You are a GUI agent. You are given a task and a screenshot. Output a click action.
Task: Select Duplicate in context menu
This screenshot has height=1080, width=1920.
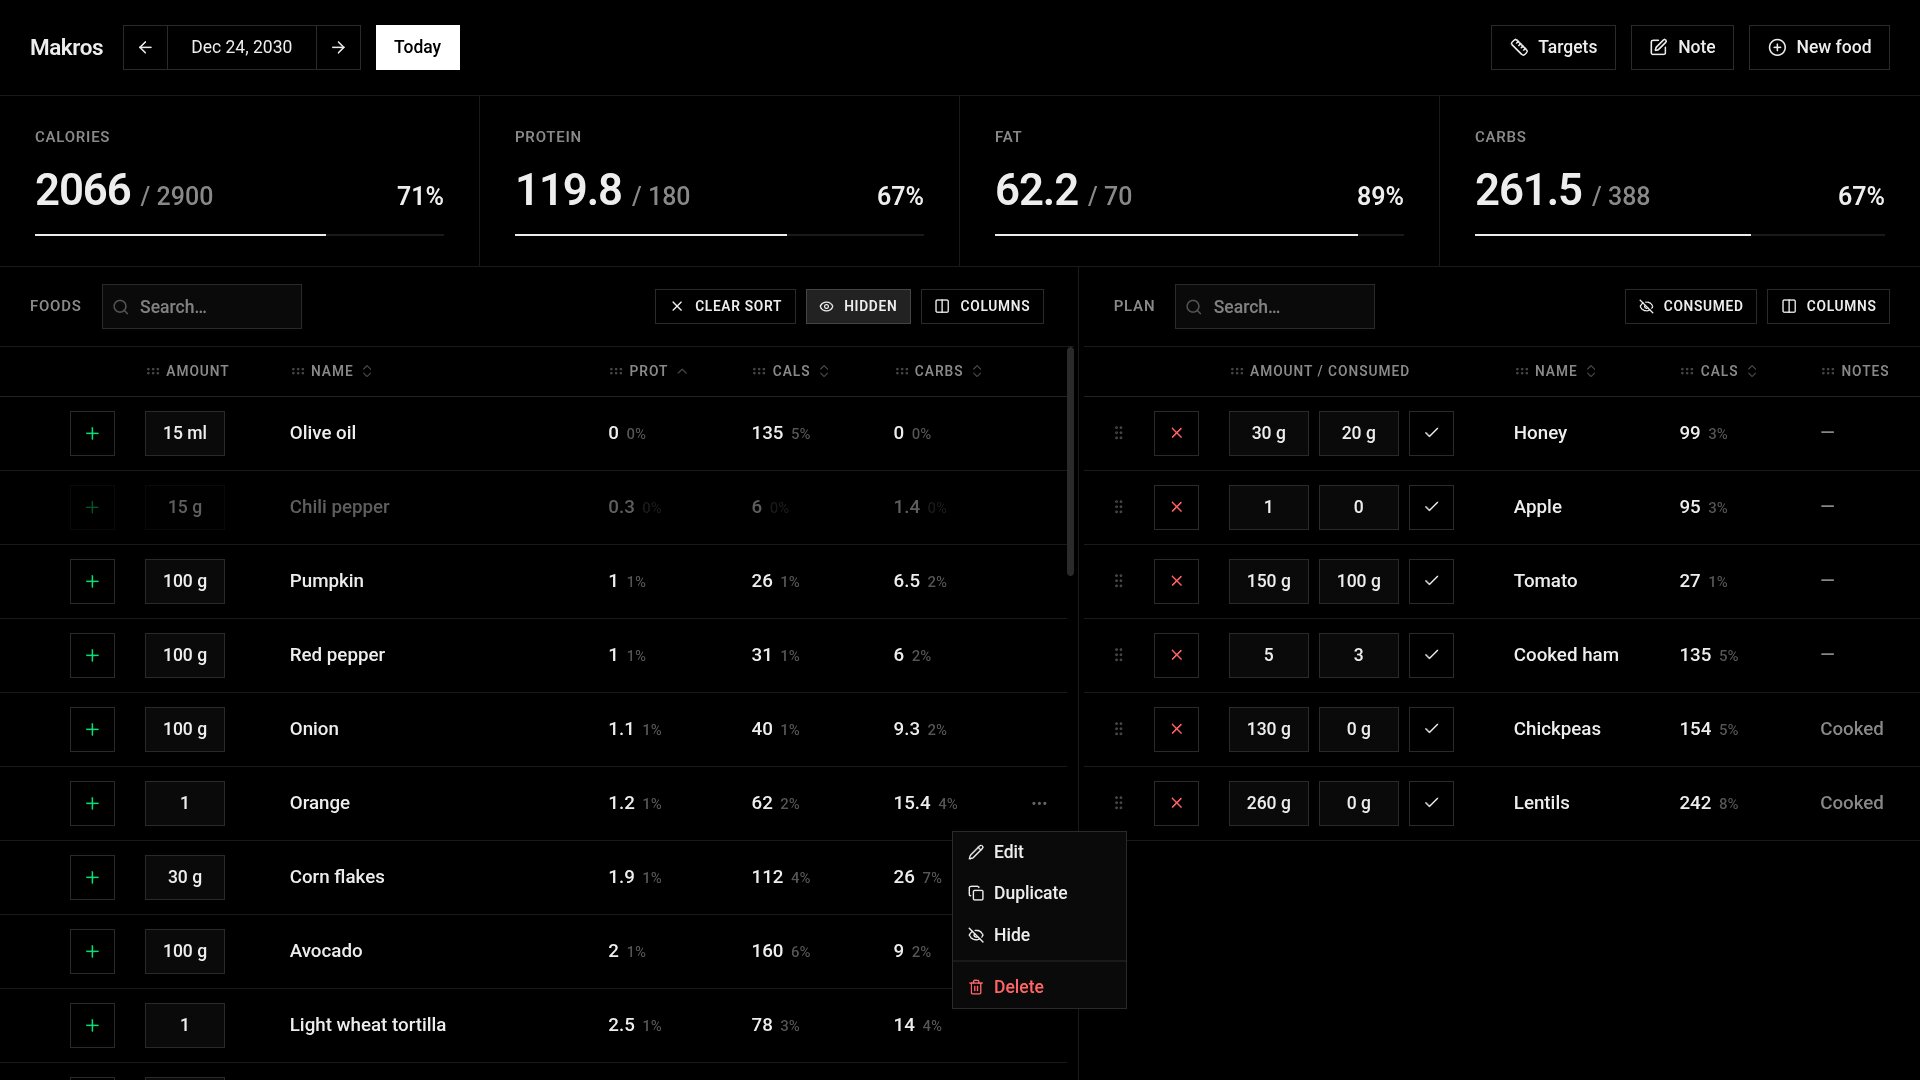1030,893
